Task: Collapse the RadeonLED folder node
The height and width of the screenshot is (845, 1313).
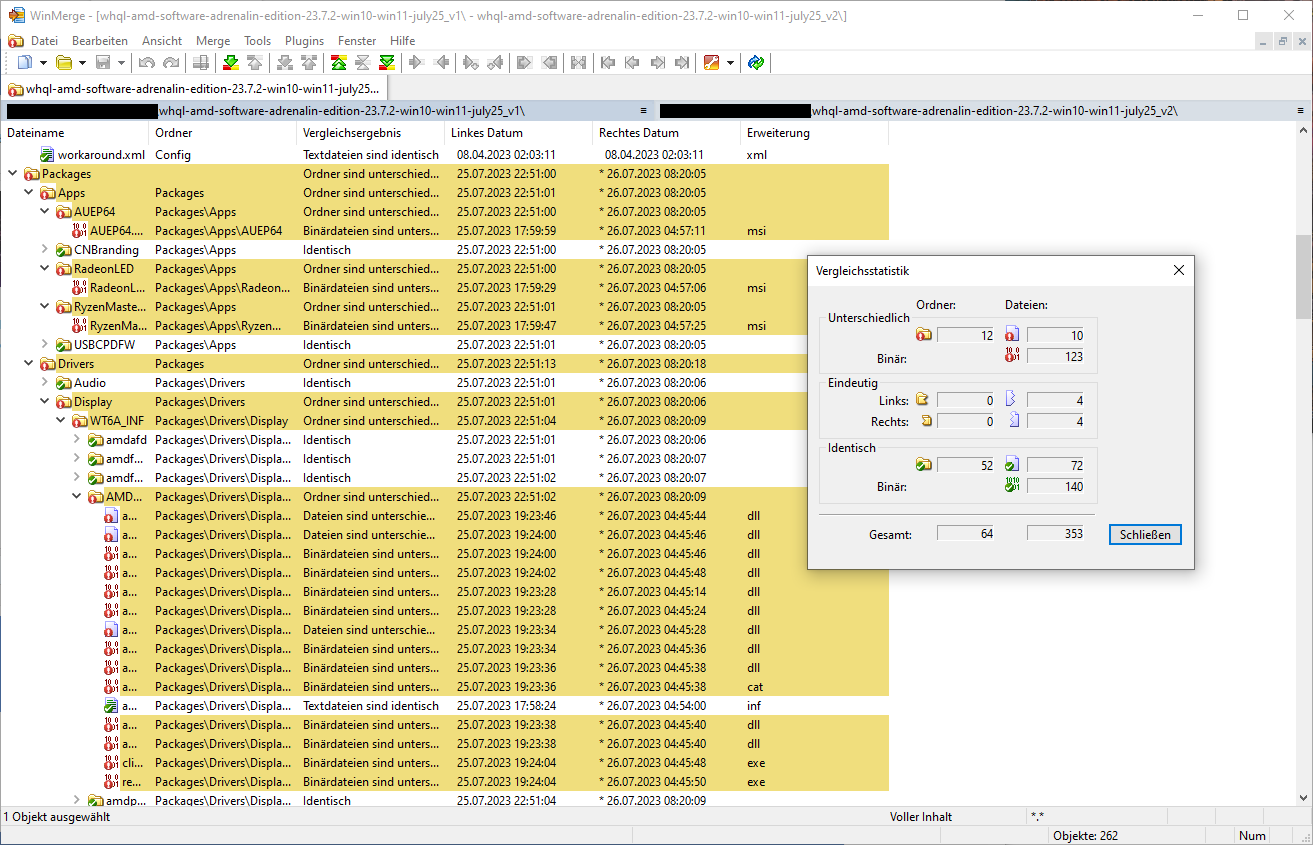Action: [44, 269]
